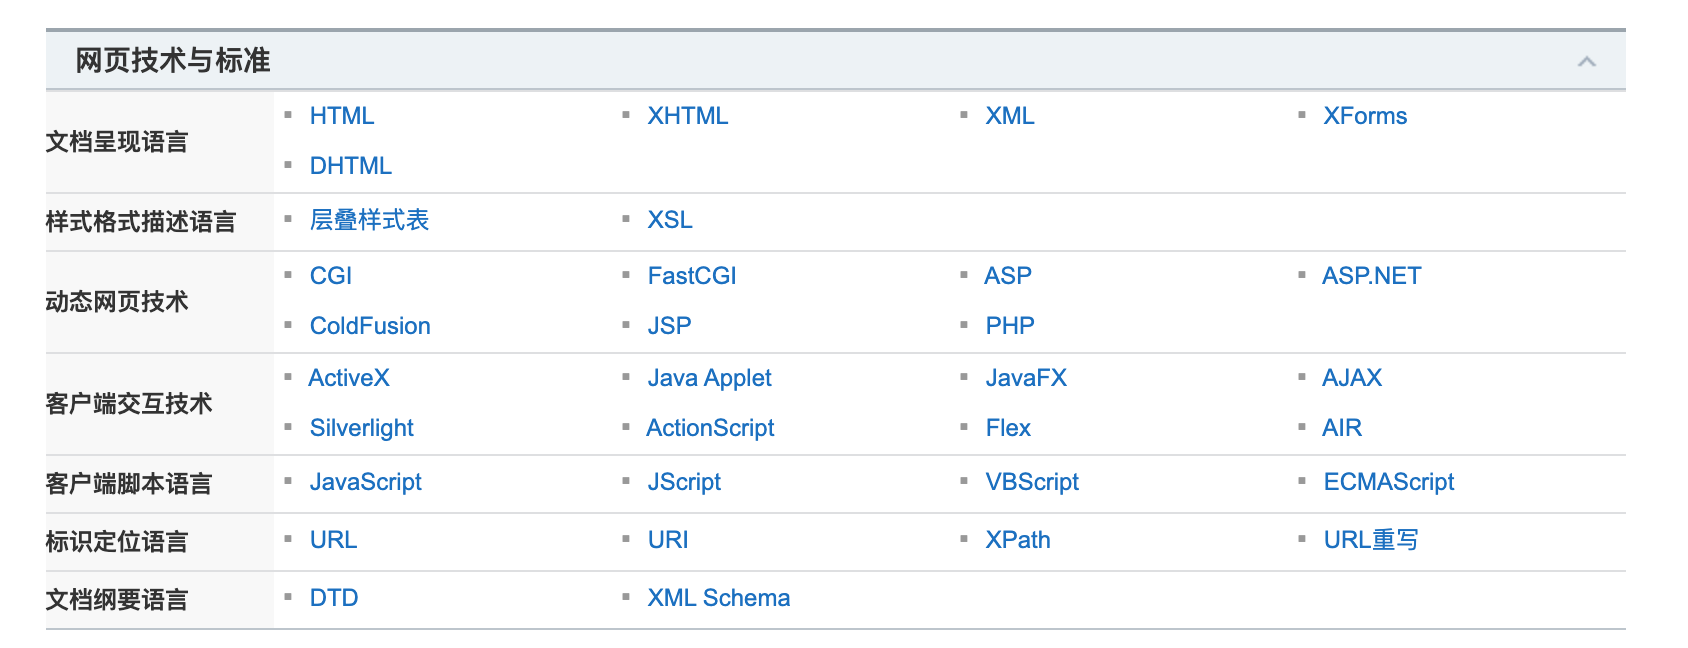Go to the ECMAScript page
The height and width of the screenshot is (648, 1688).
[x=1388, y=482]
